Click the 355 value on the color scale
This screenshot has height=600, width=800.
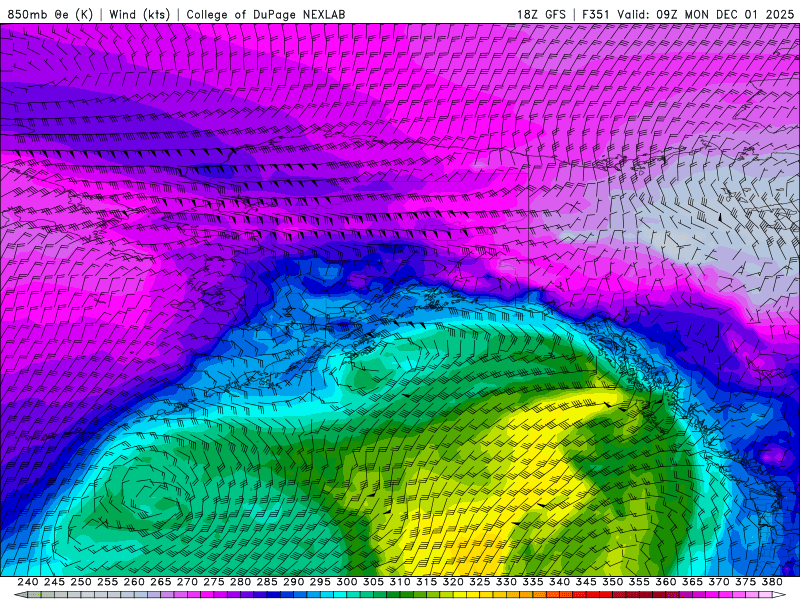639,582
